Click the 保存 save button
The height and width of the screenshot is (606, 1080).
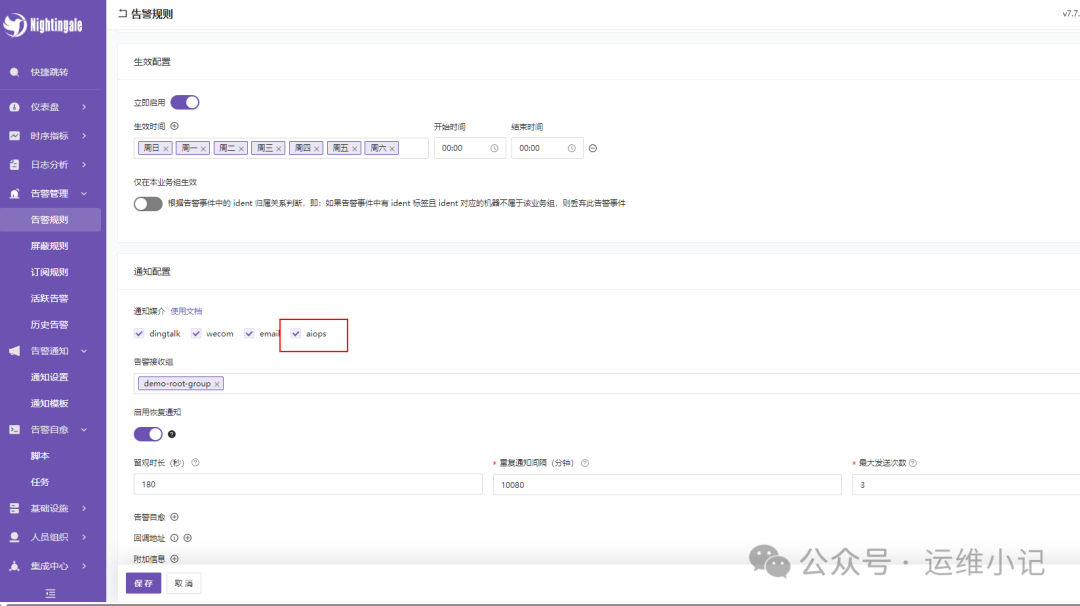(143, 582)
